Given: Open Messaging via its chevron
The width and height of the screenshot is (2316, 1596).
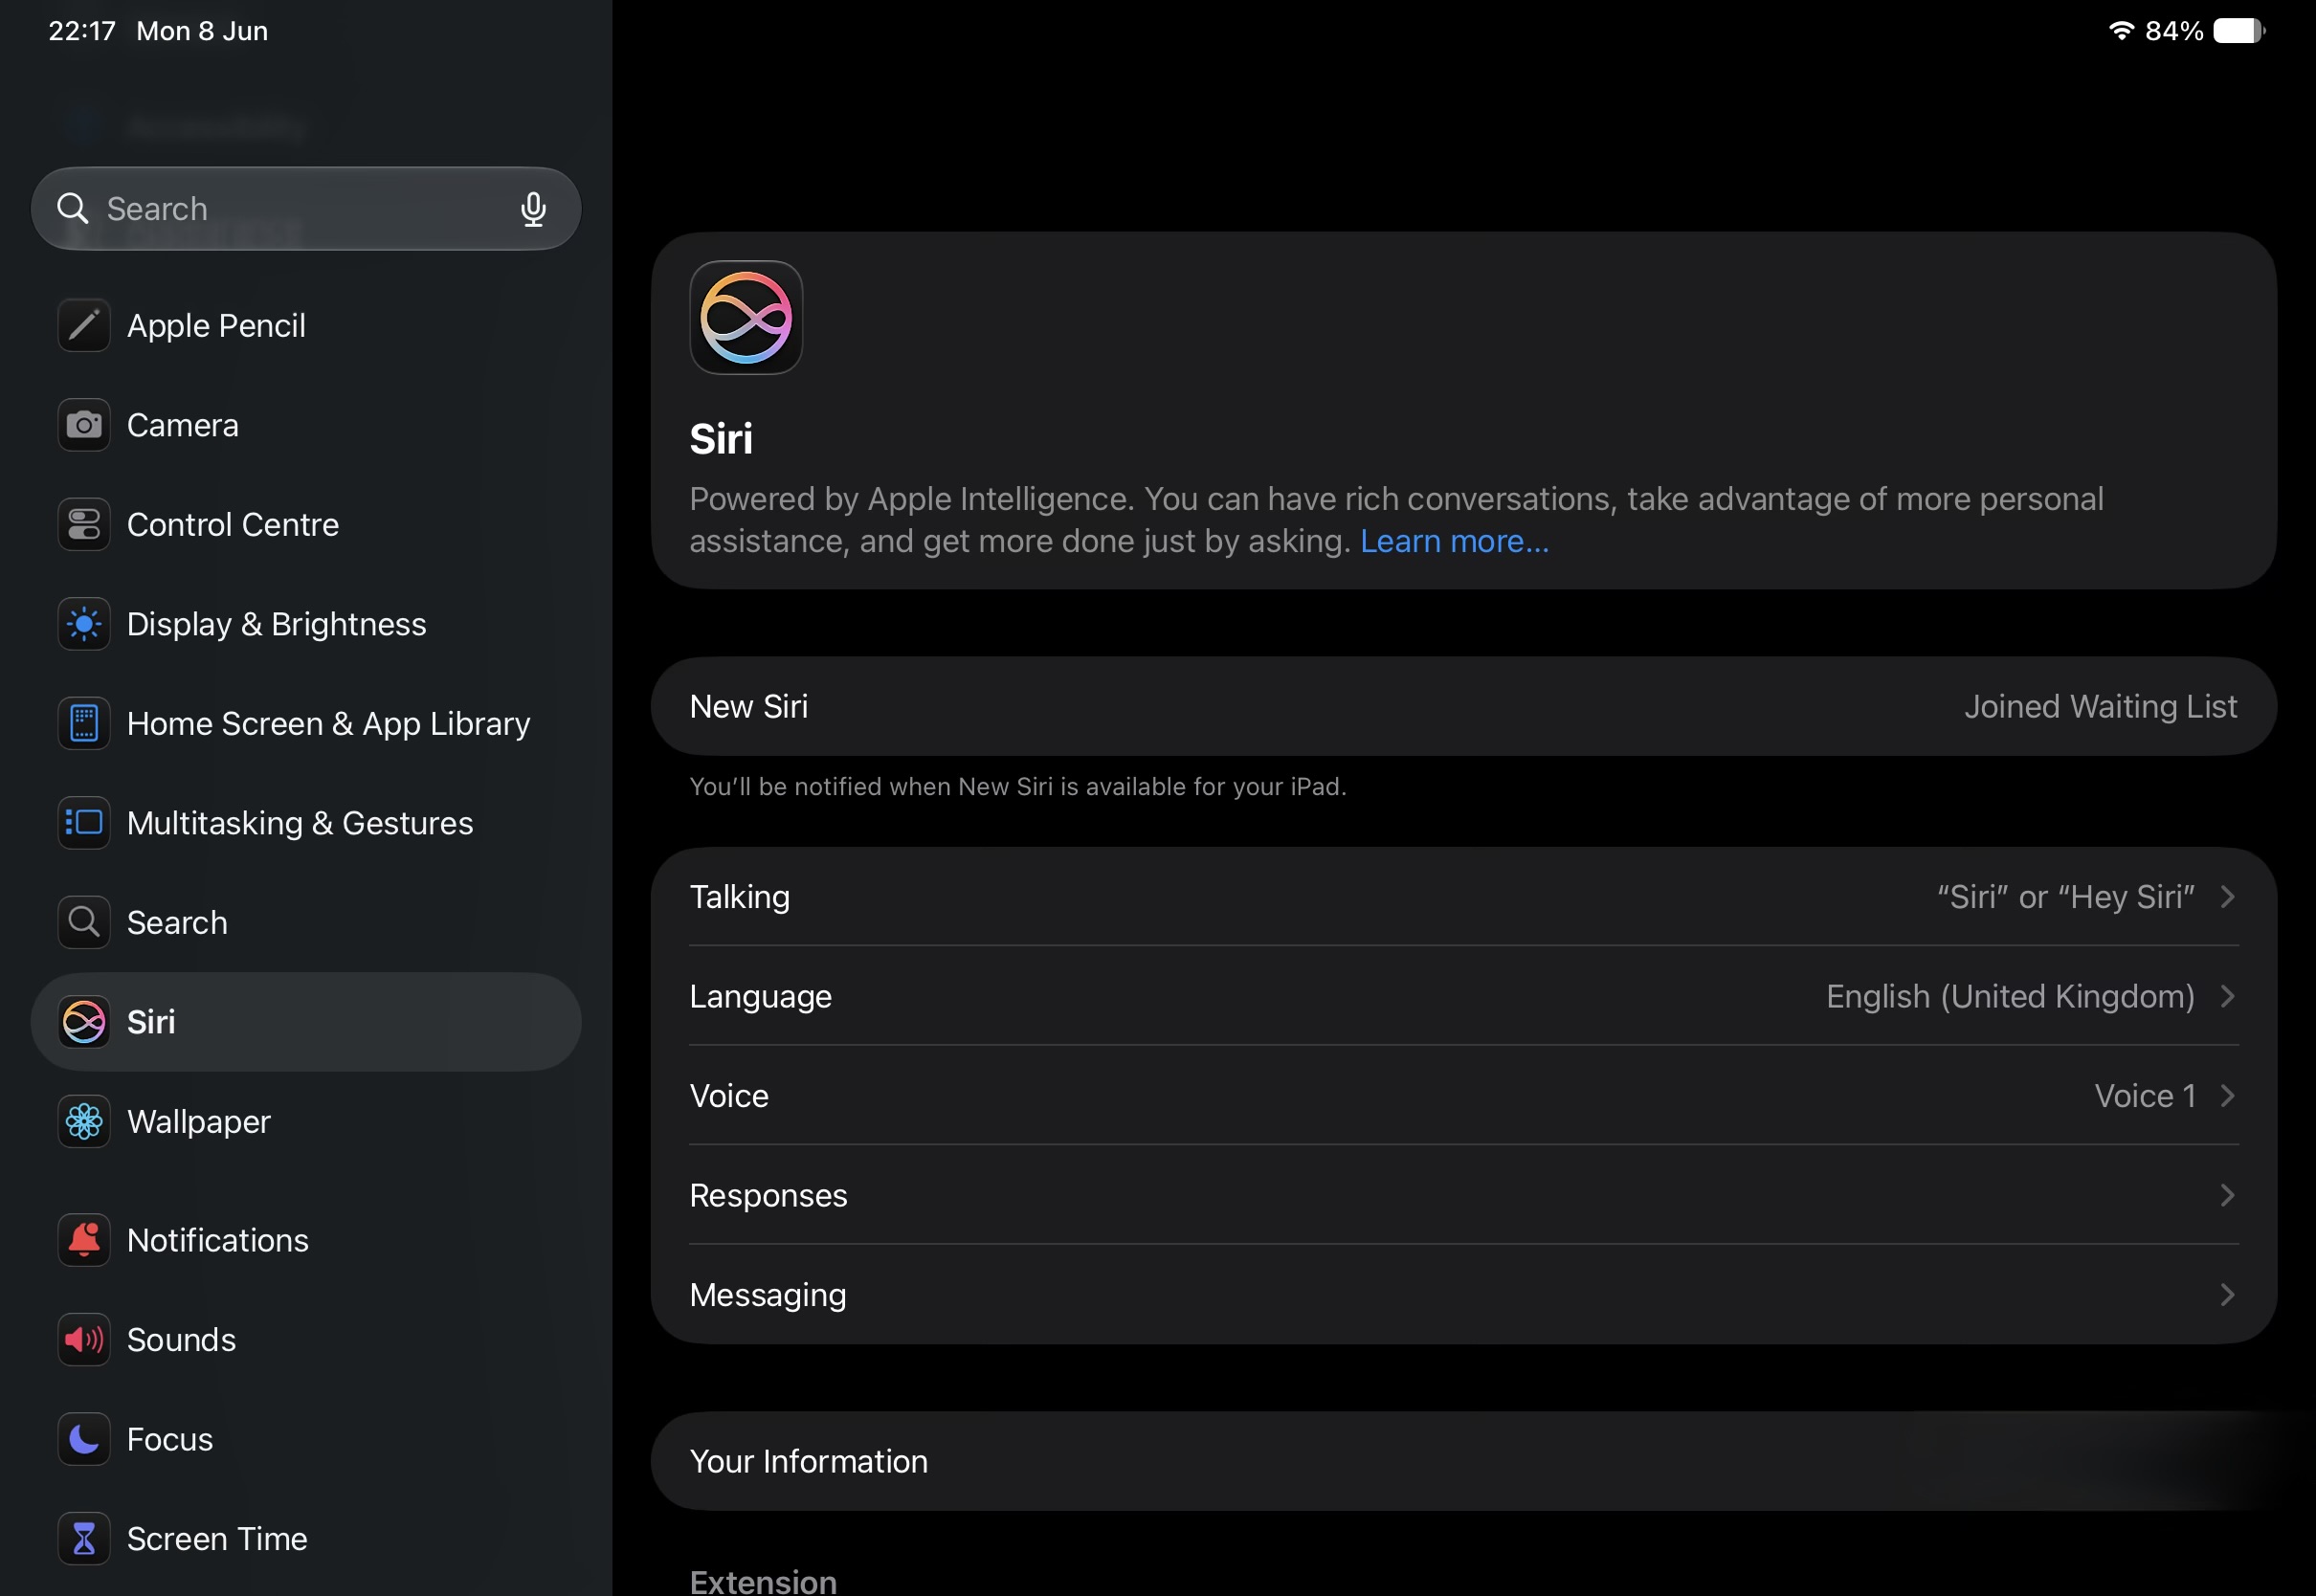Looking at the screenshot, I should [x=2228, y=1295].
